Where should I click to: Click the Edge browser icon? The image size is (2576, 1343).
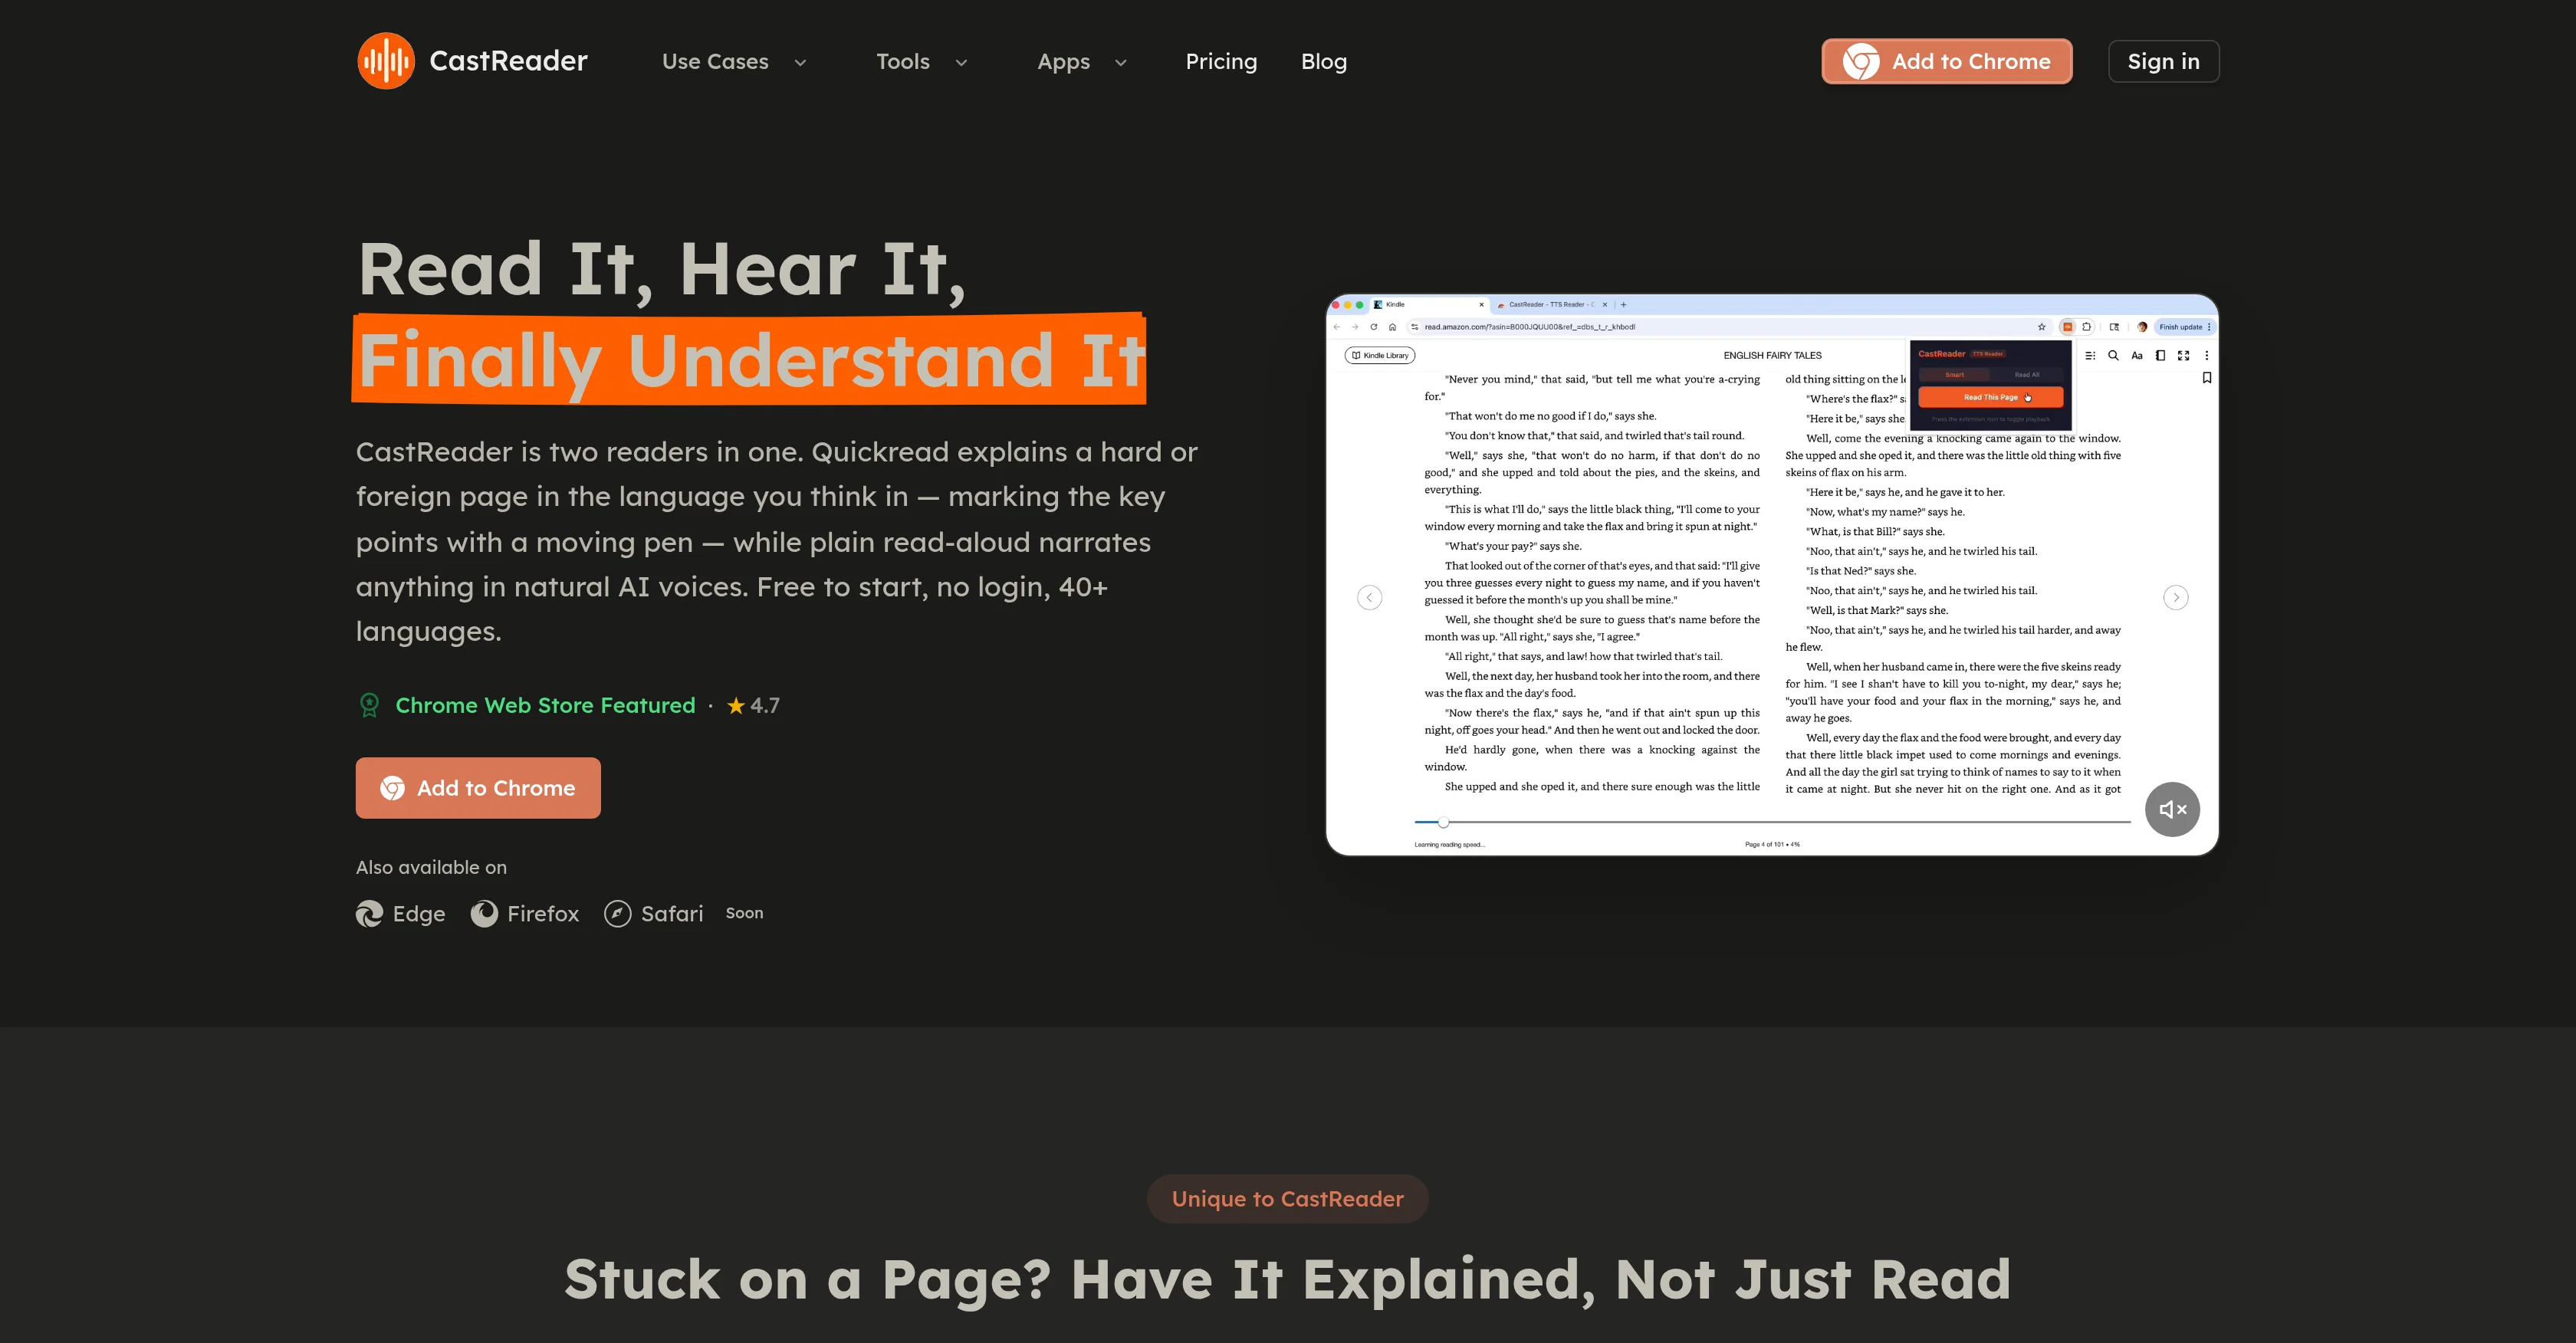369,914
